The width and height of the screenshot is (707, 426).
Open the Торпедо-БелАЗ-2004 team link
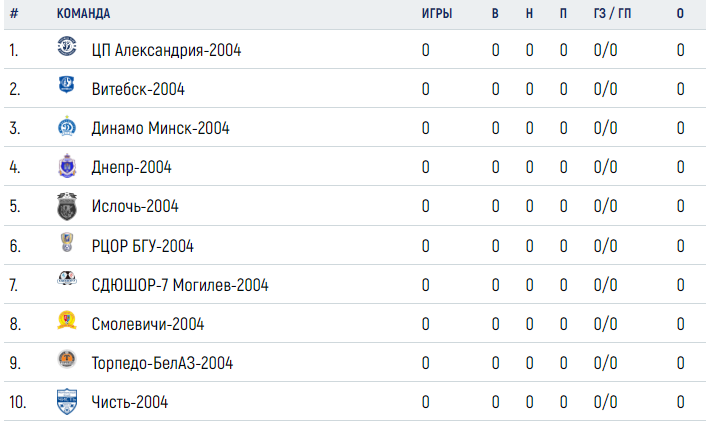(162, 363)
